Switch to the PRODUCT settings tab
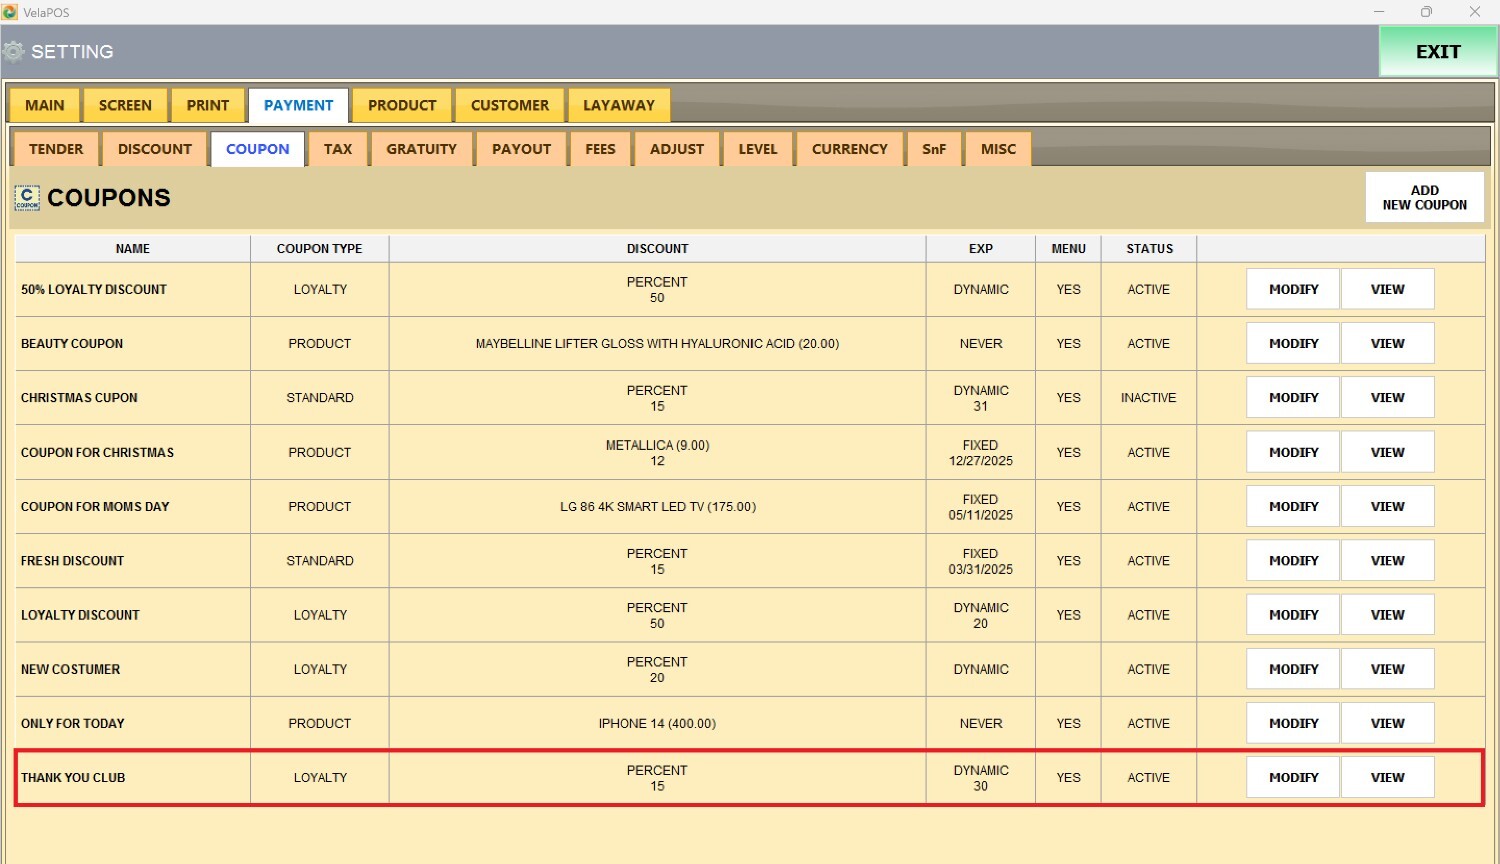Screen dimensions: 1500x864 point(402,105)
